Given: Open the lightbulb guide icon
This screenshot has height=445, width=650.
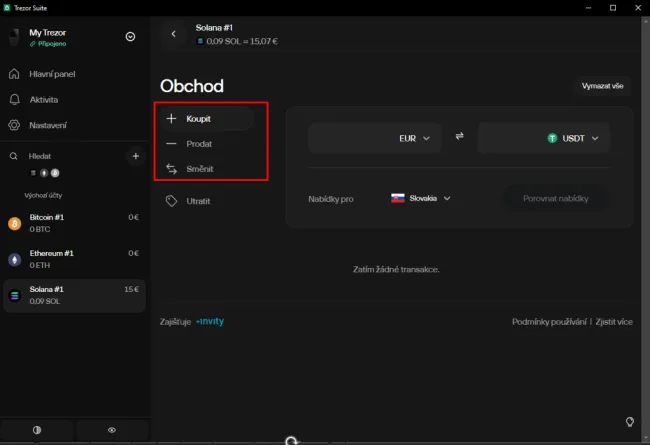Looking at the screenshot, I should point(630,422).
